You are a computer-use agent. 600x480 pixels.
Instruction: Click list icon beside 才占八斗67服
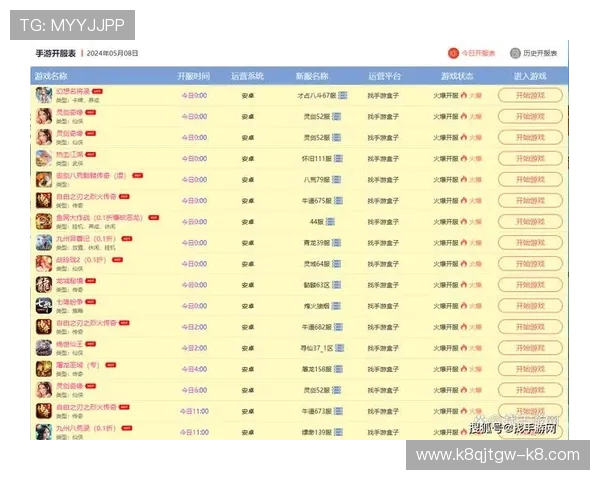tap(343, 95)
